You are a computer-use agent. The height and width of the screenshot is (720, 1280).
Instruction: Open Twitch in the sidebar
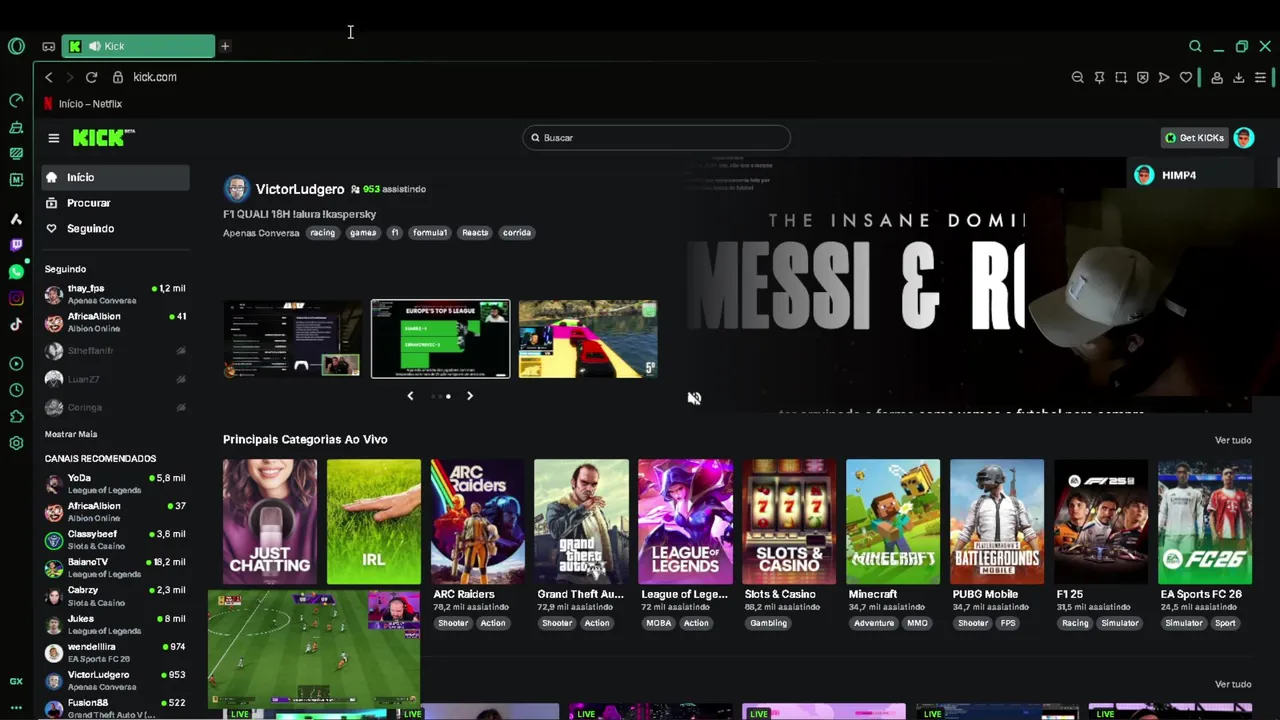click(16, 245)
